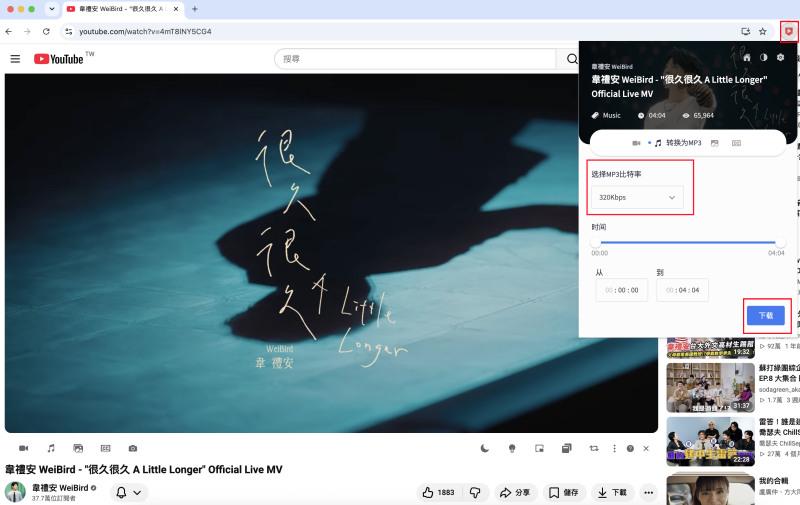The width and height of the screenshot is (800, 505).
Task: Click the end handle of time slider
Action: click(780, 243)
